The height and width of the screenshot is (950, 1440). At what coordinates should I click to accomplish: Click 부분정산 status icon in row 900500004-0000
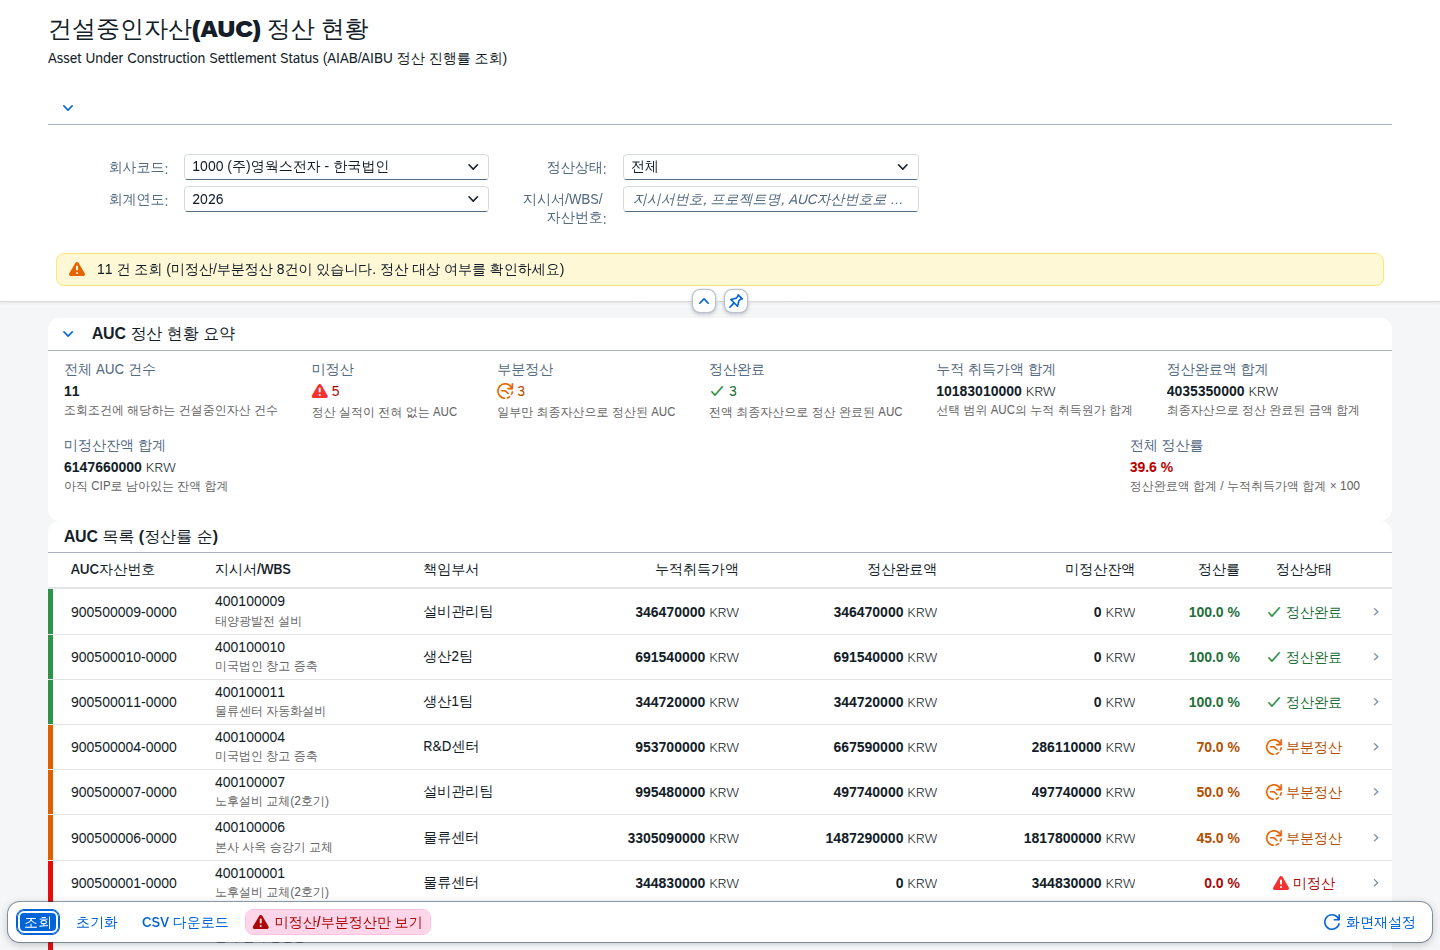point(1274,747)
